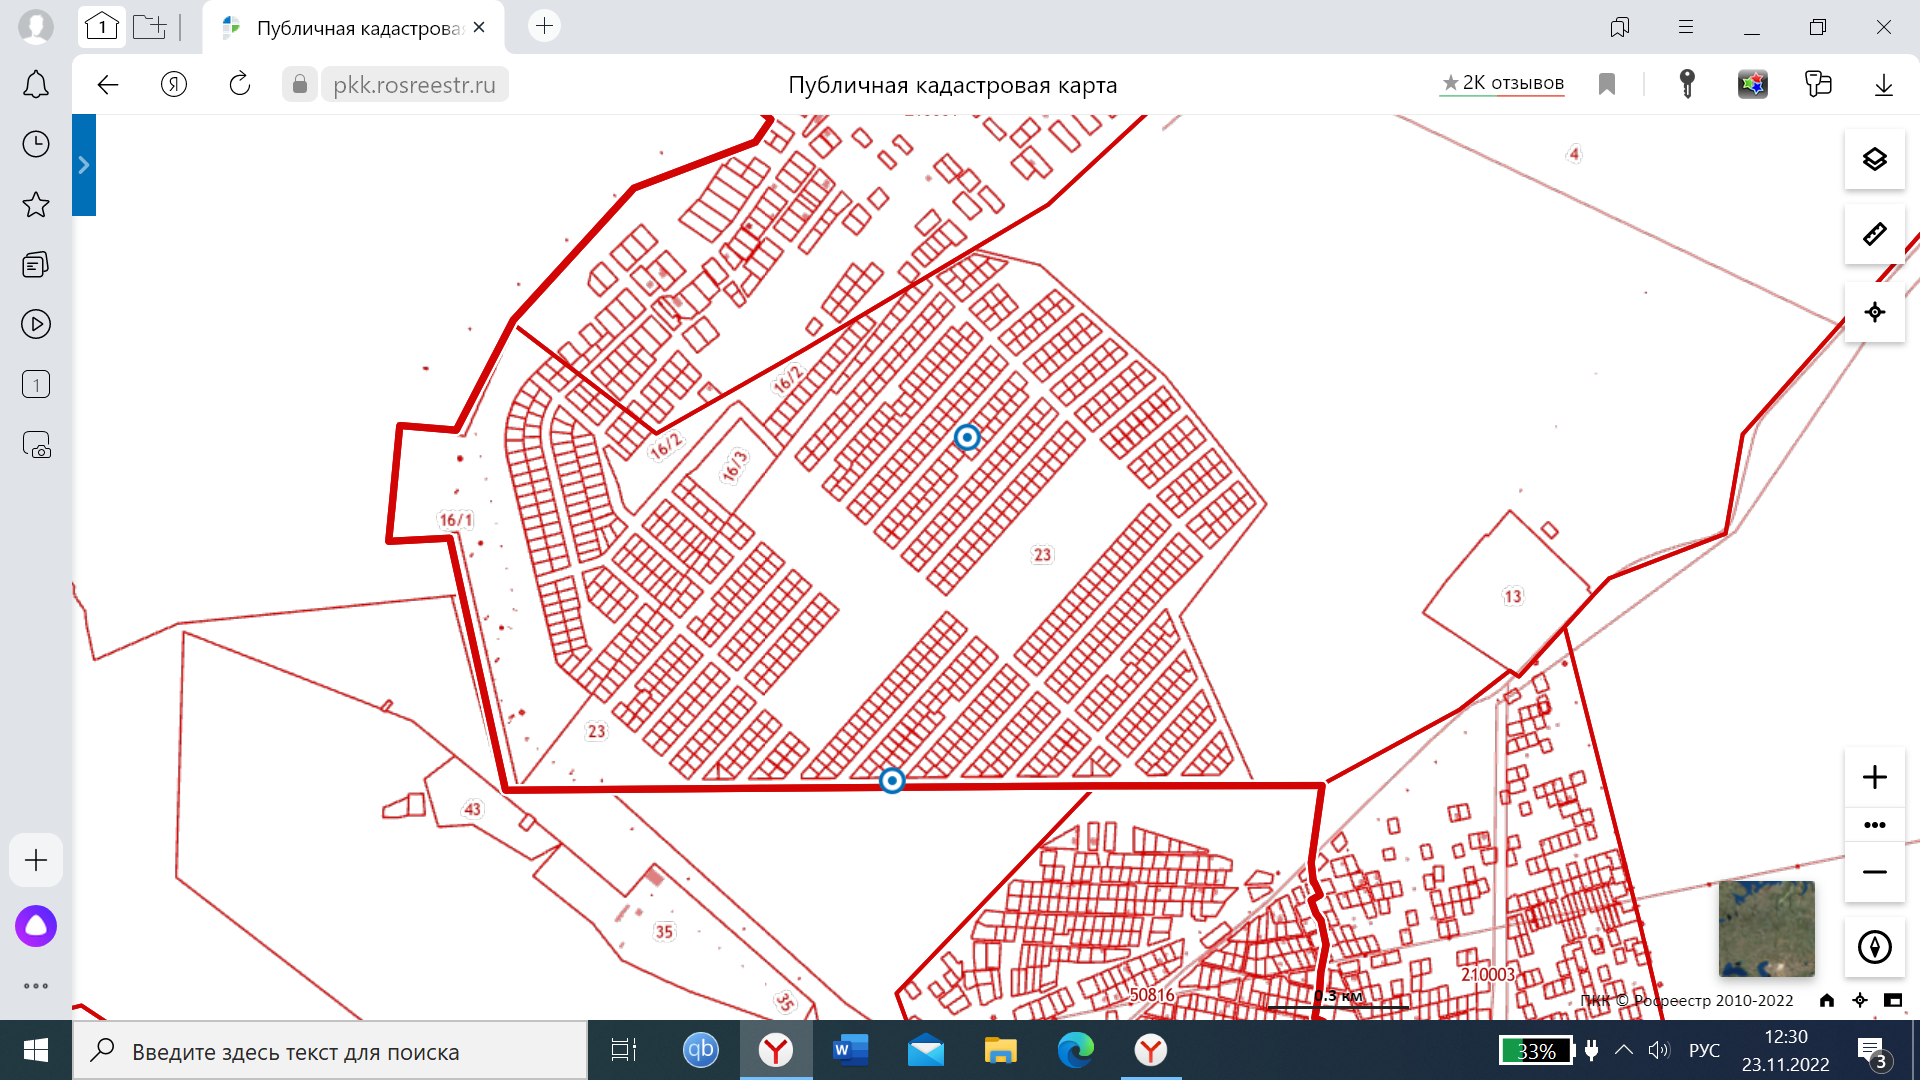Open a new browser tab
Image resolution: width=1920 pixels, height=1080 pixels.
pyautogui.click(x=544, y=27)
